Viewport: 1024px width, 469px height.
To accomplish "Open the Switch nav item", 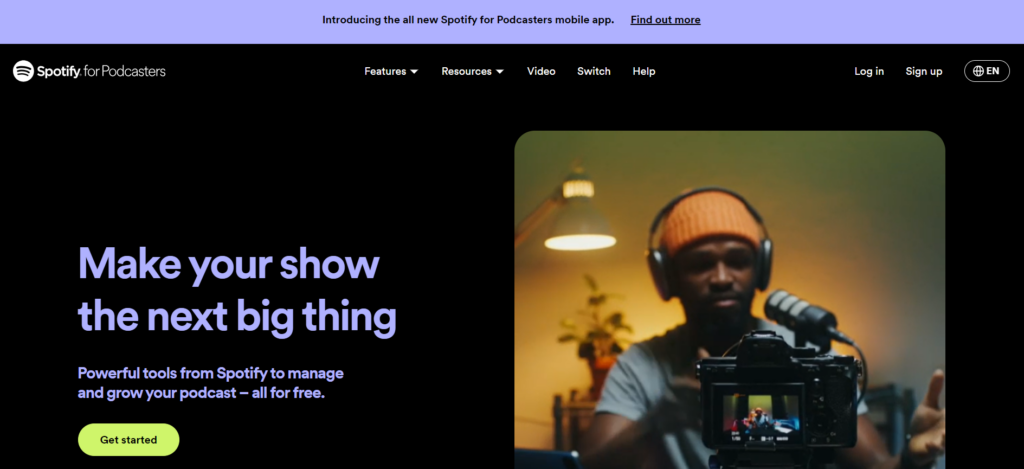I will pos(594,71).
